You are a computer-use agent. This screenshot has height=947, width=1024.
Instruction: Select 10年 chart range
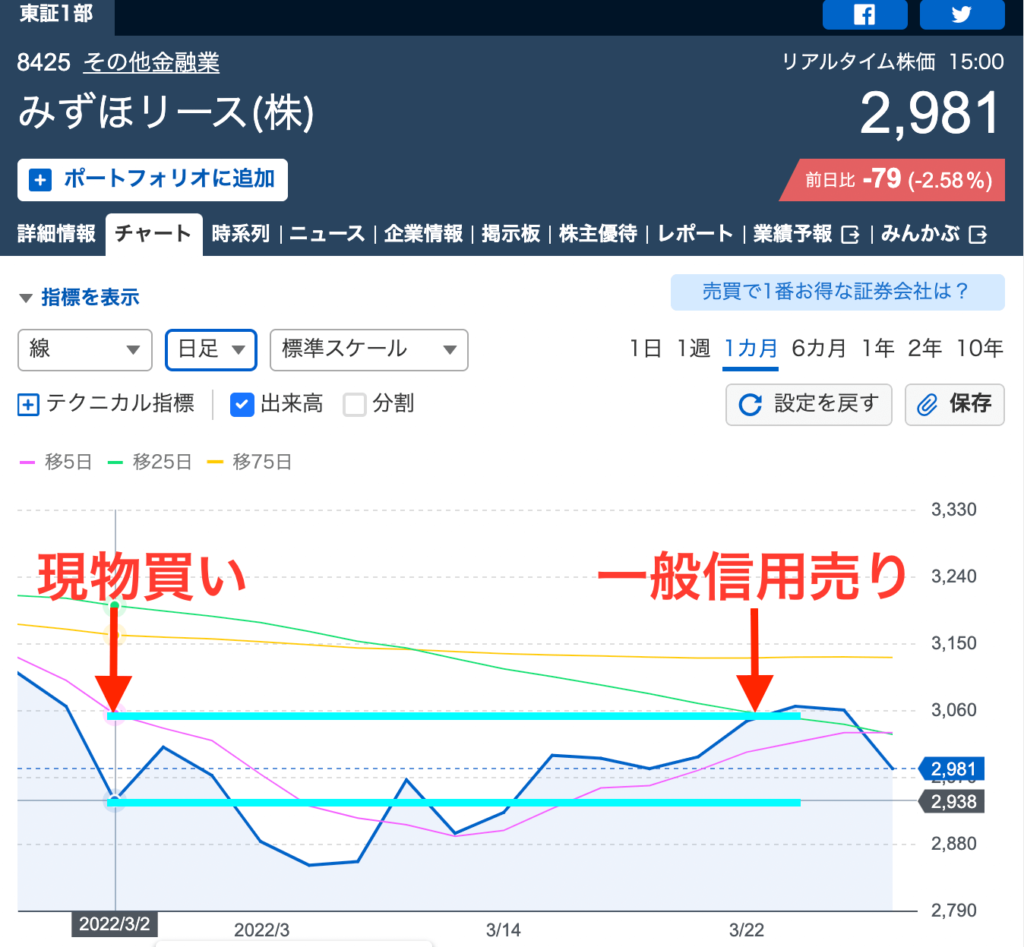click(x=980, y=349)
